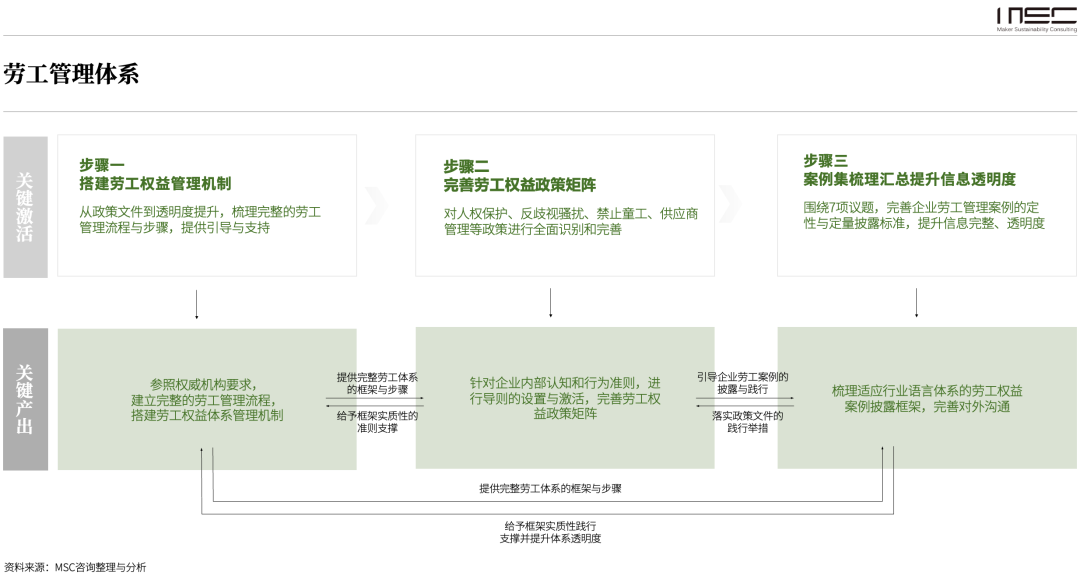1080x576 pixels.
Task: Select the heading 步骤一
Action: (102, 165)
